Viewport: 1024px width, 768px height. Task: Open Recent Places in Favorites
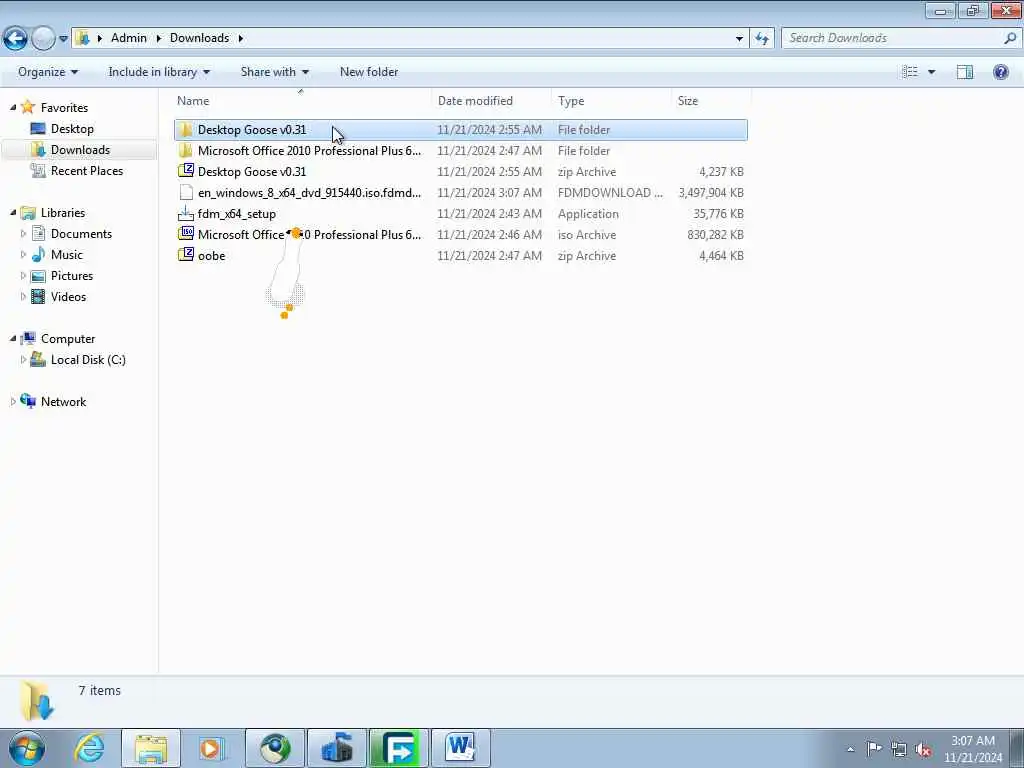pyautogui.click(x=86, y=170)
